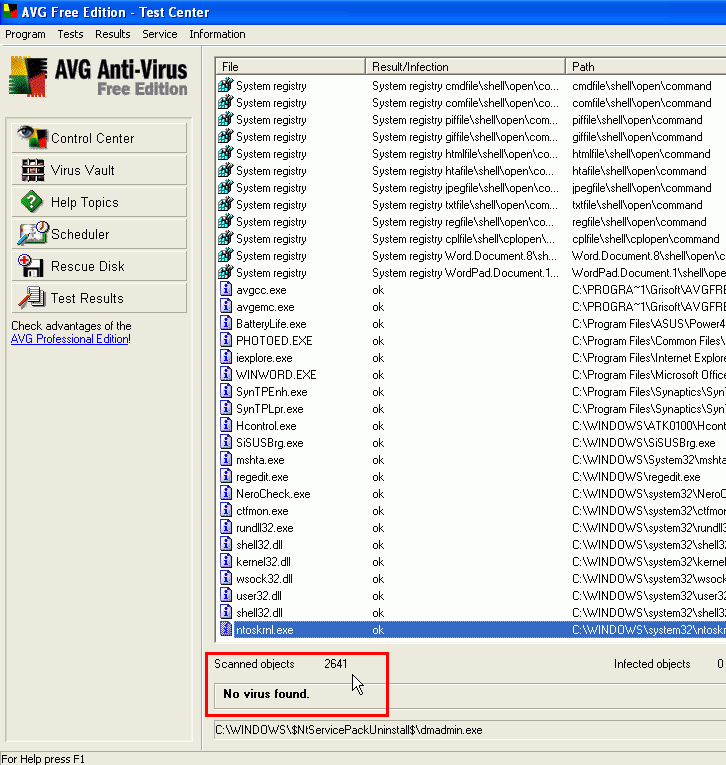This screenshot has height=765, width=726.
Task: Click path htmlfile\shell\open\command
Action: tap(641, 154)
